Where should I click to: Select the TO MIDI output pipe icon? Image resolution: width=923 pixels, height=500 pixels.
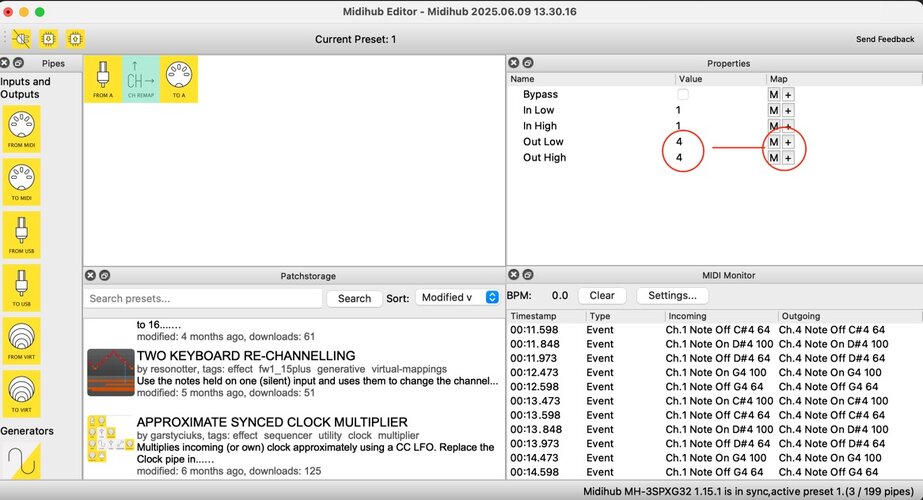[21, 182]
